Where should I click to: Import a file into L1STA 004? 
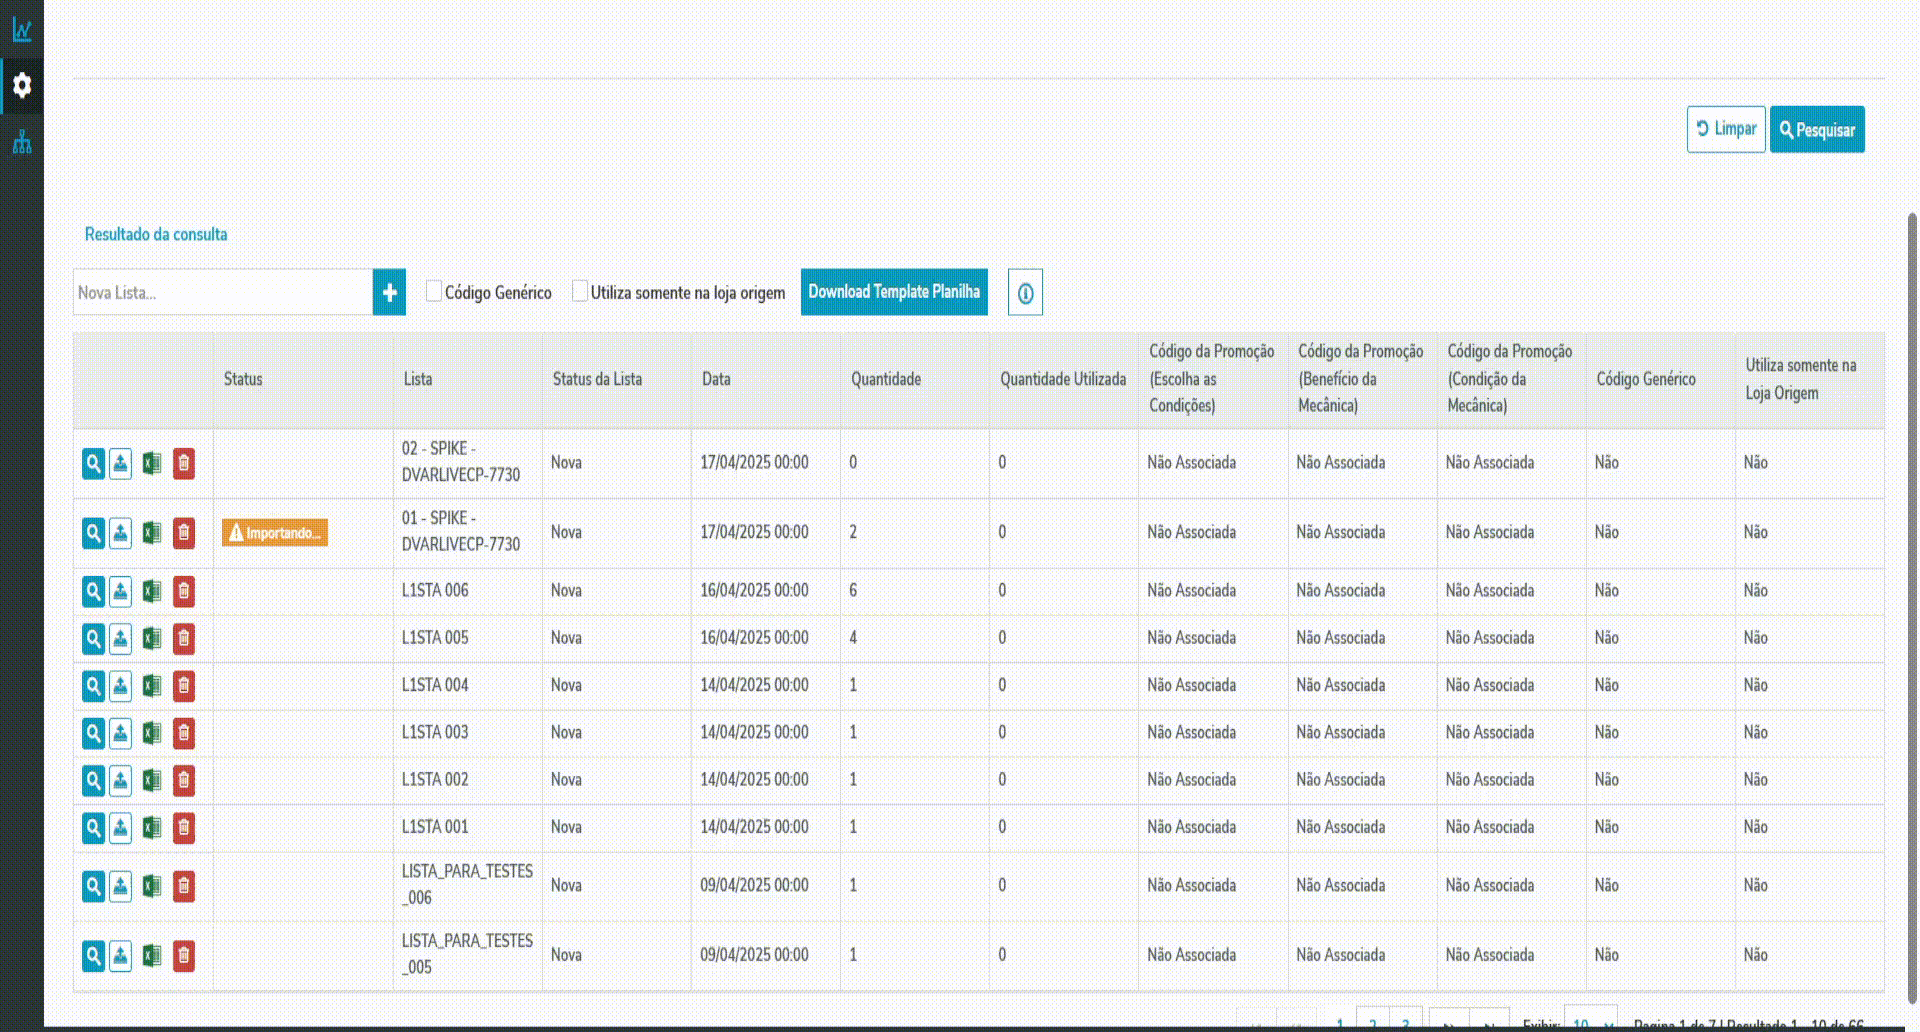coord(120,686)
